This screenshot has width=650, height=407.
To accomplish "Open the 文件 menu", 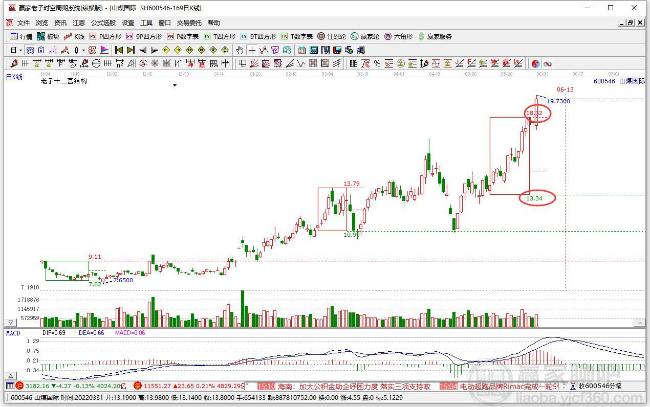I will pos(23,23).
